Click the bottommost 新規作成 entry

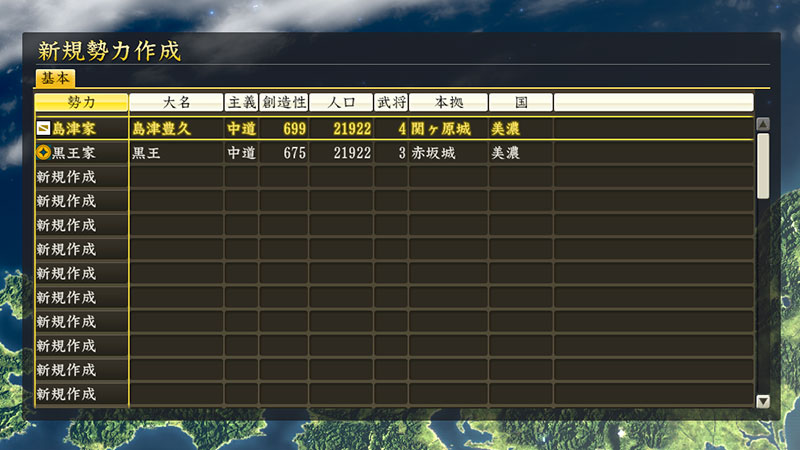[x=66, y=394]
